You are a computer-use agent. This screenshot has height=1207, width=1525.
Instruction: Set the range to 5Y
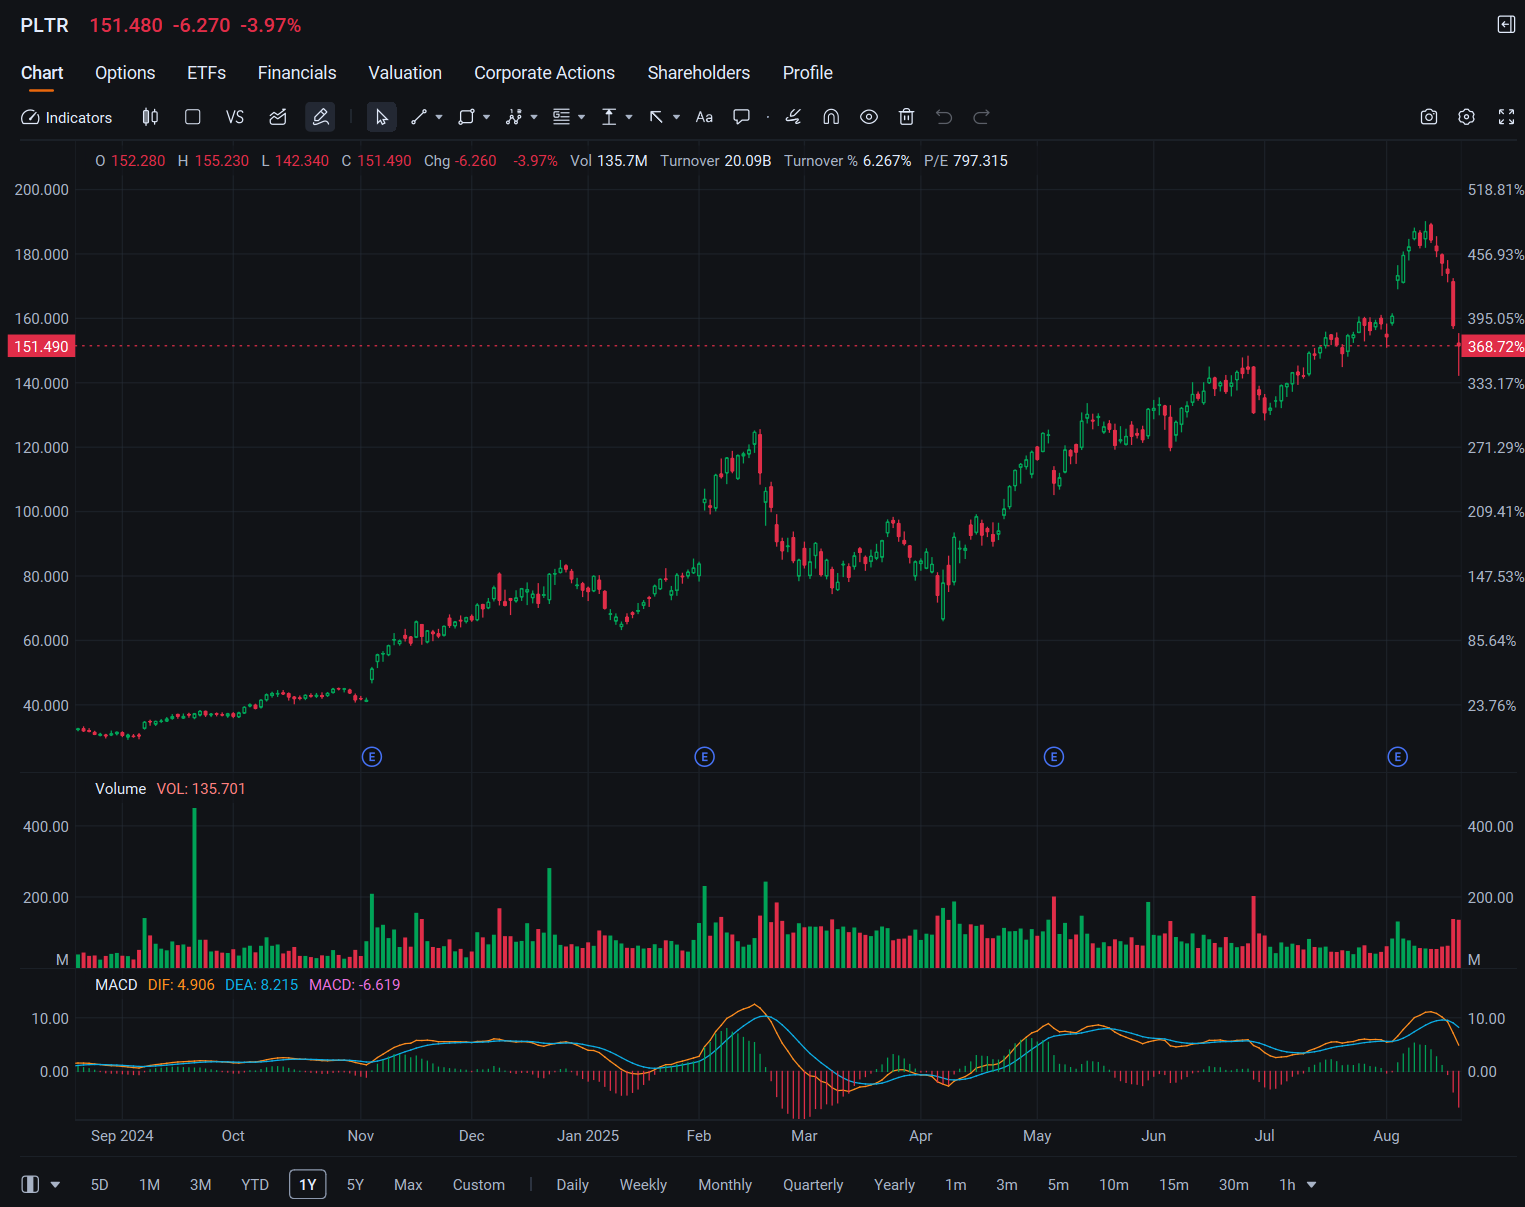pyautogui.click(x=355, y=1185)
